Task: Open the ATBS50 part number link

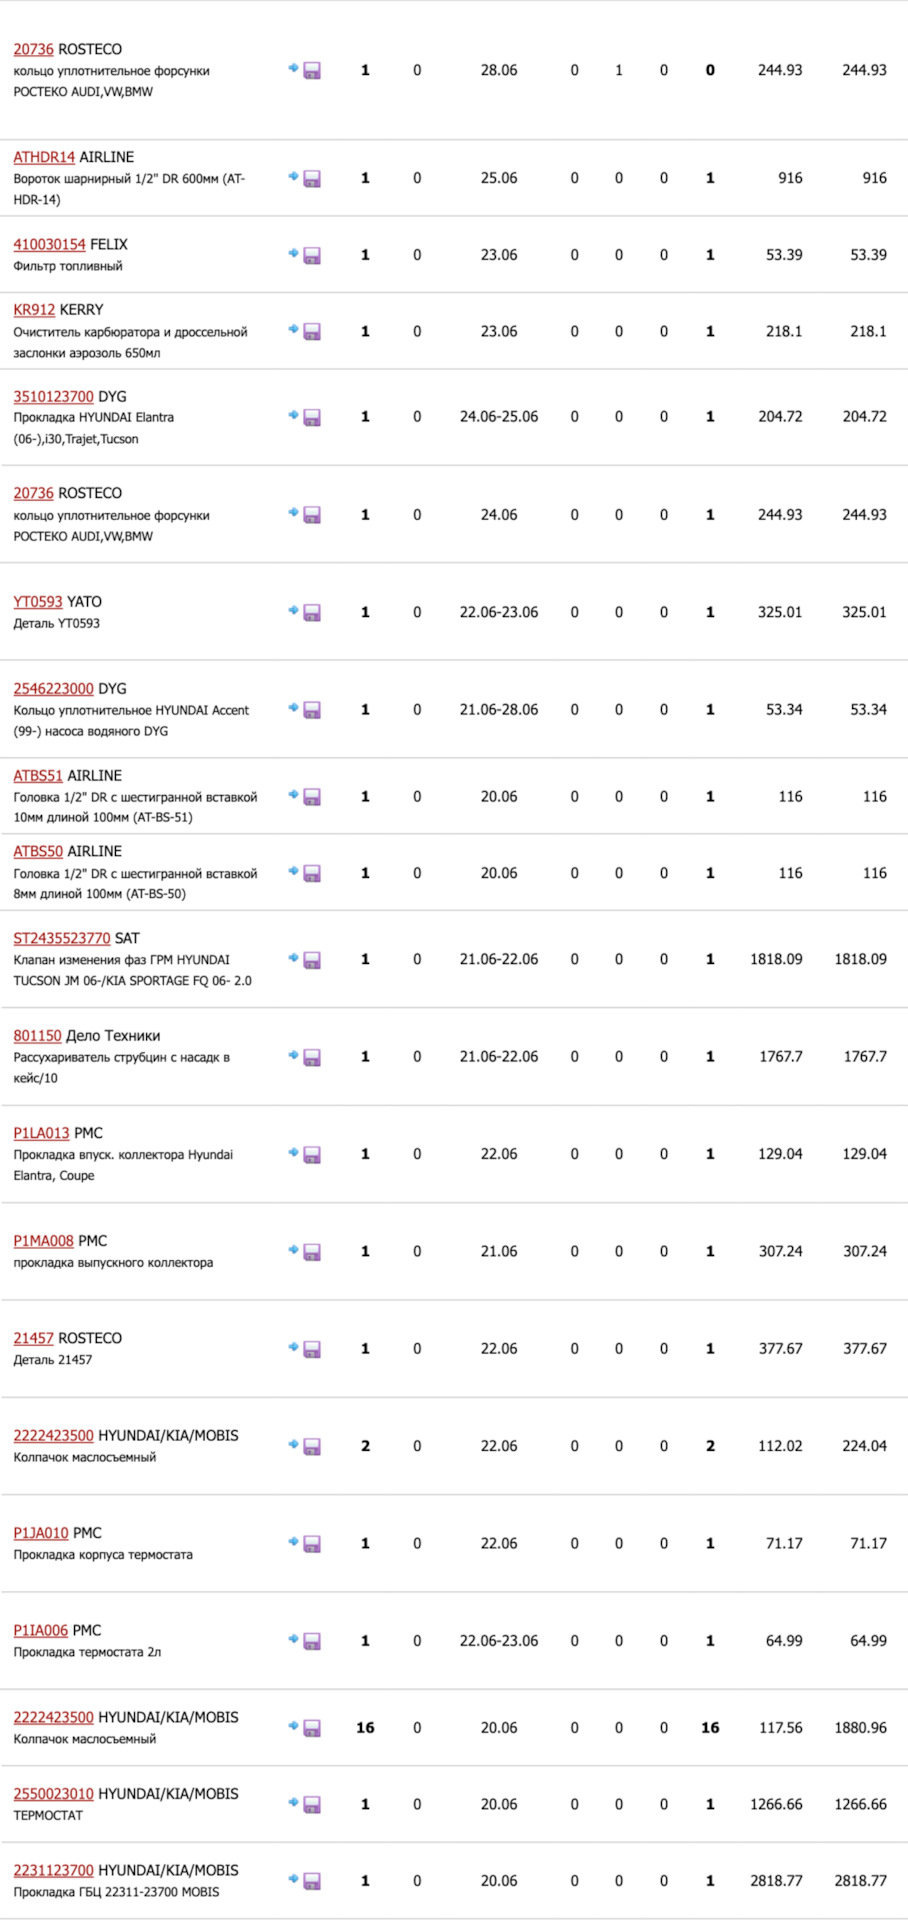Action: [38, 852]
